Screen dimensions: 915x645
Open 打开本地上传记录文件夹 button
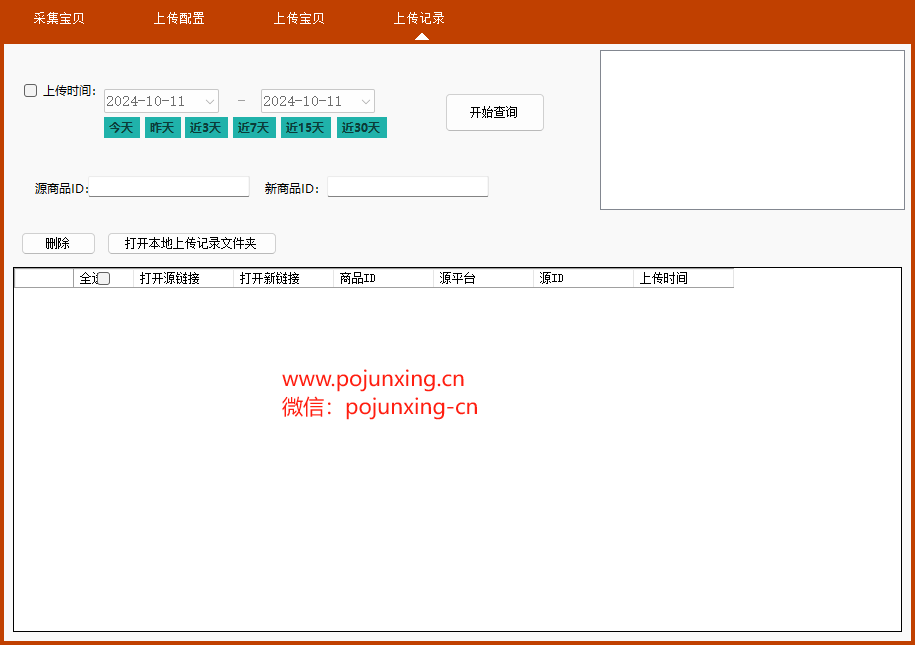click(191, 243)
